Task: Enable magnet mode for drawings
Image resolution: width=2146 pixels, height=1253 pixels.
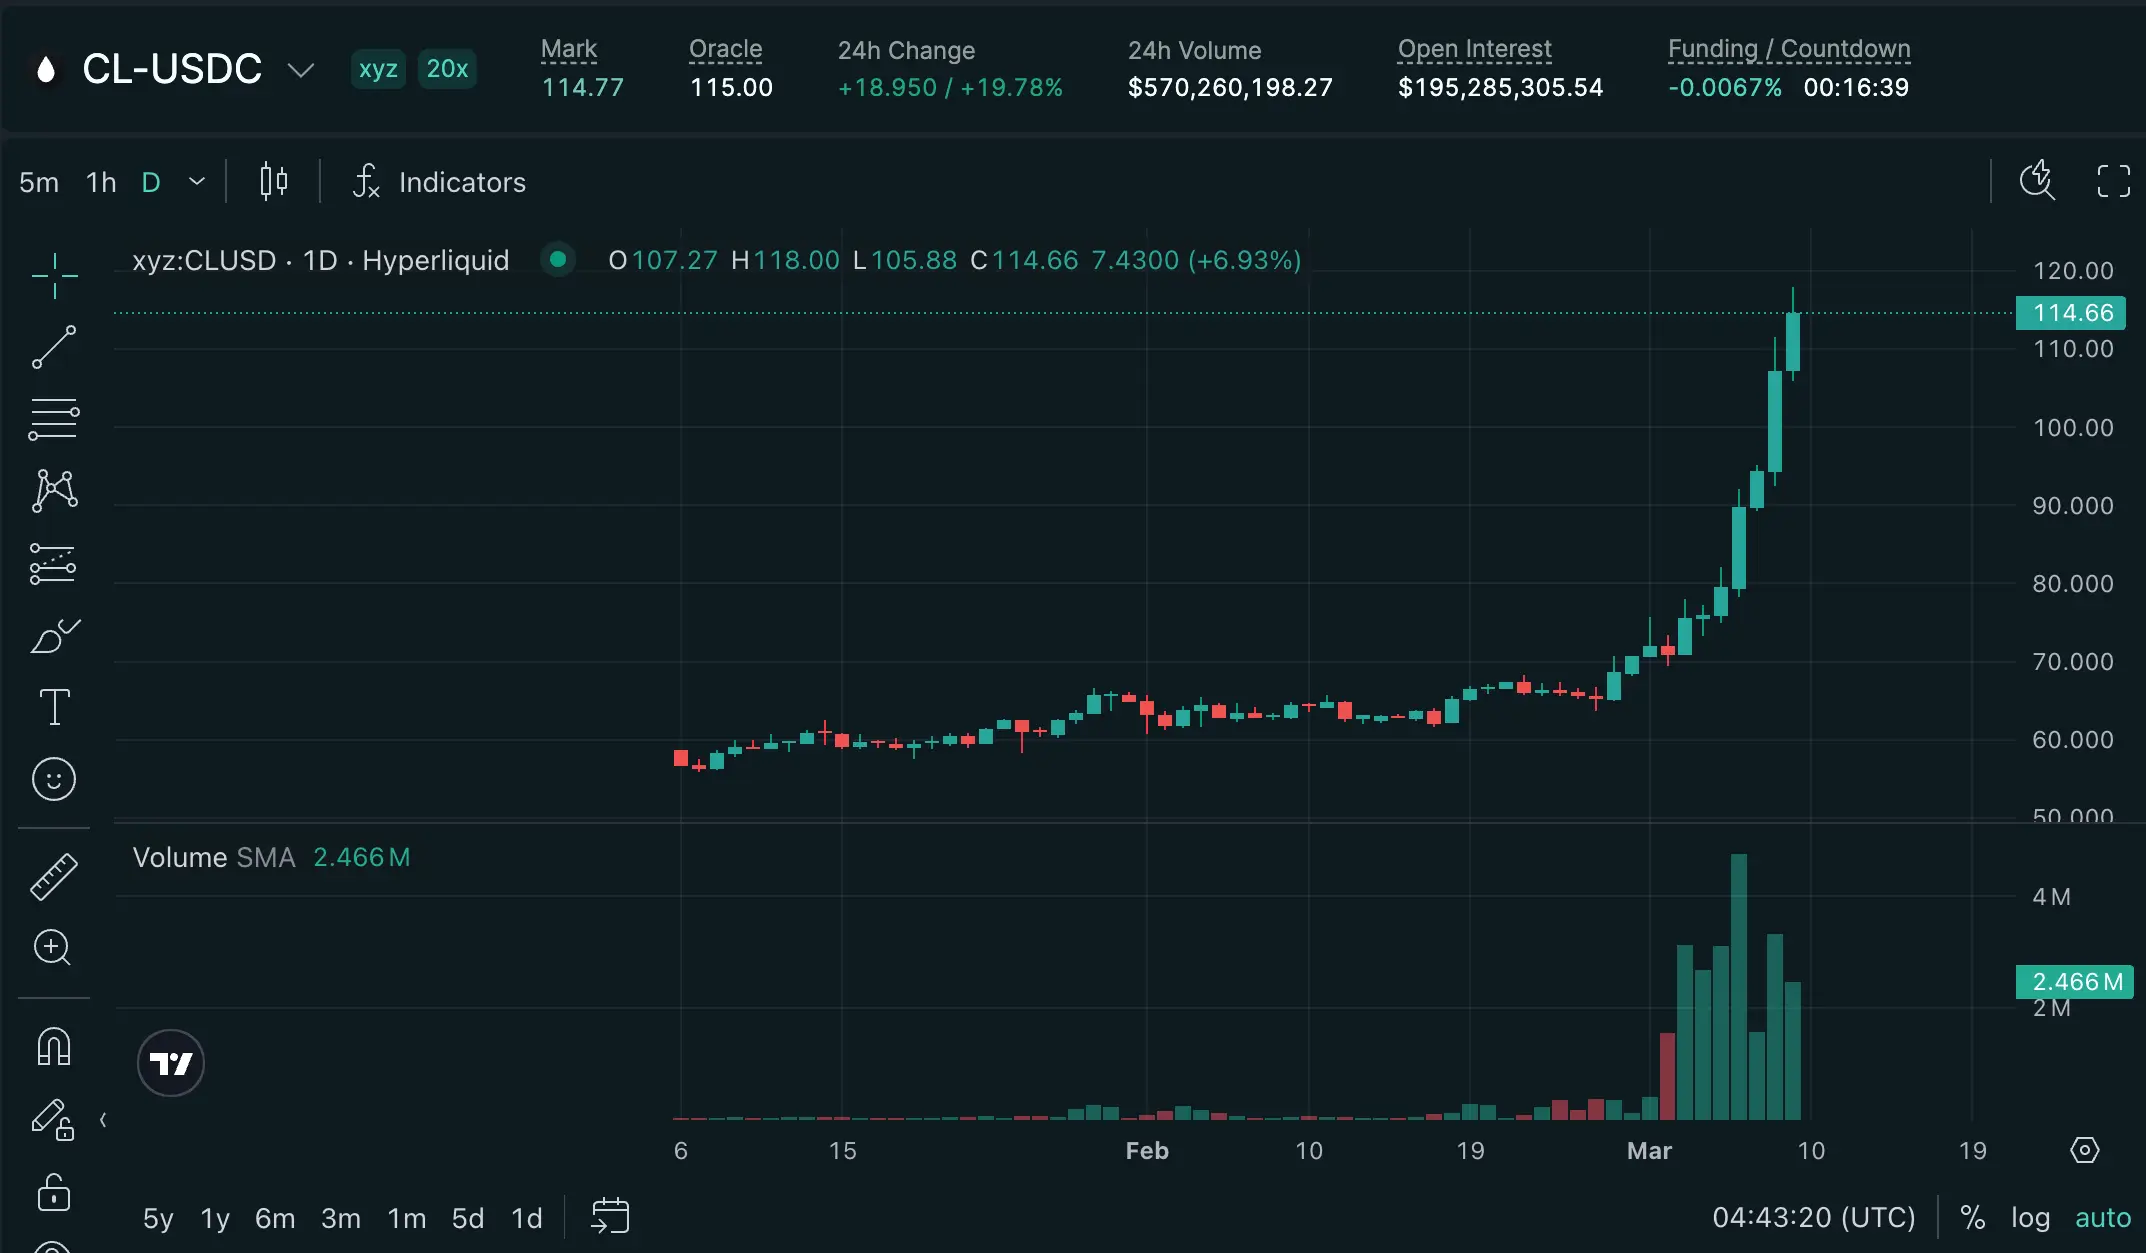Action: point(54,1047)
